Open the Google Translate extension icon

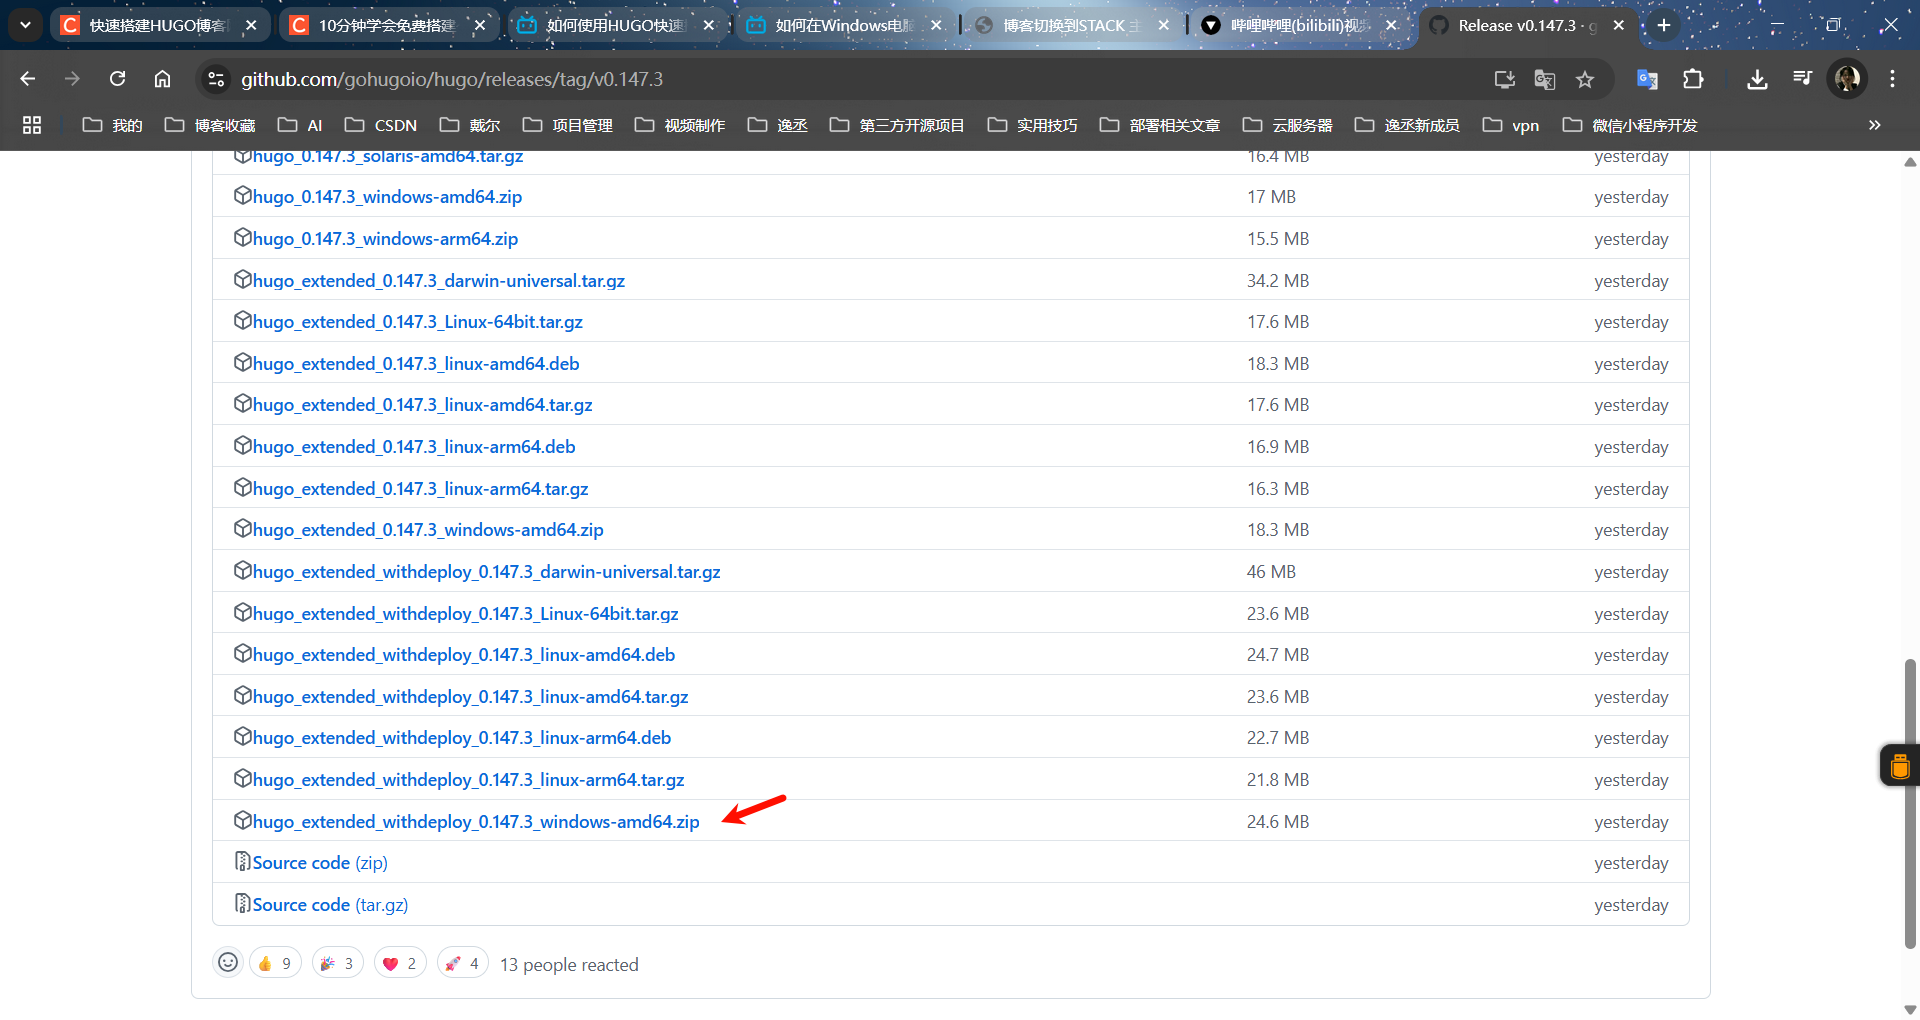[1647, 79]
